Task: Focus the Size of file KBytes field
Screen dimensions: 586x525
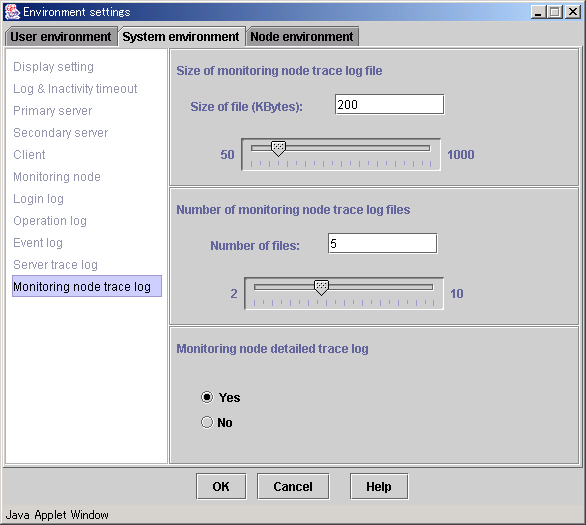Action: (x=389, y=105)
